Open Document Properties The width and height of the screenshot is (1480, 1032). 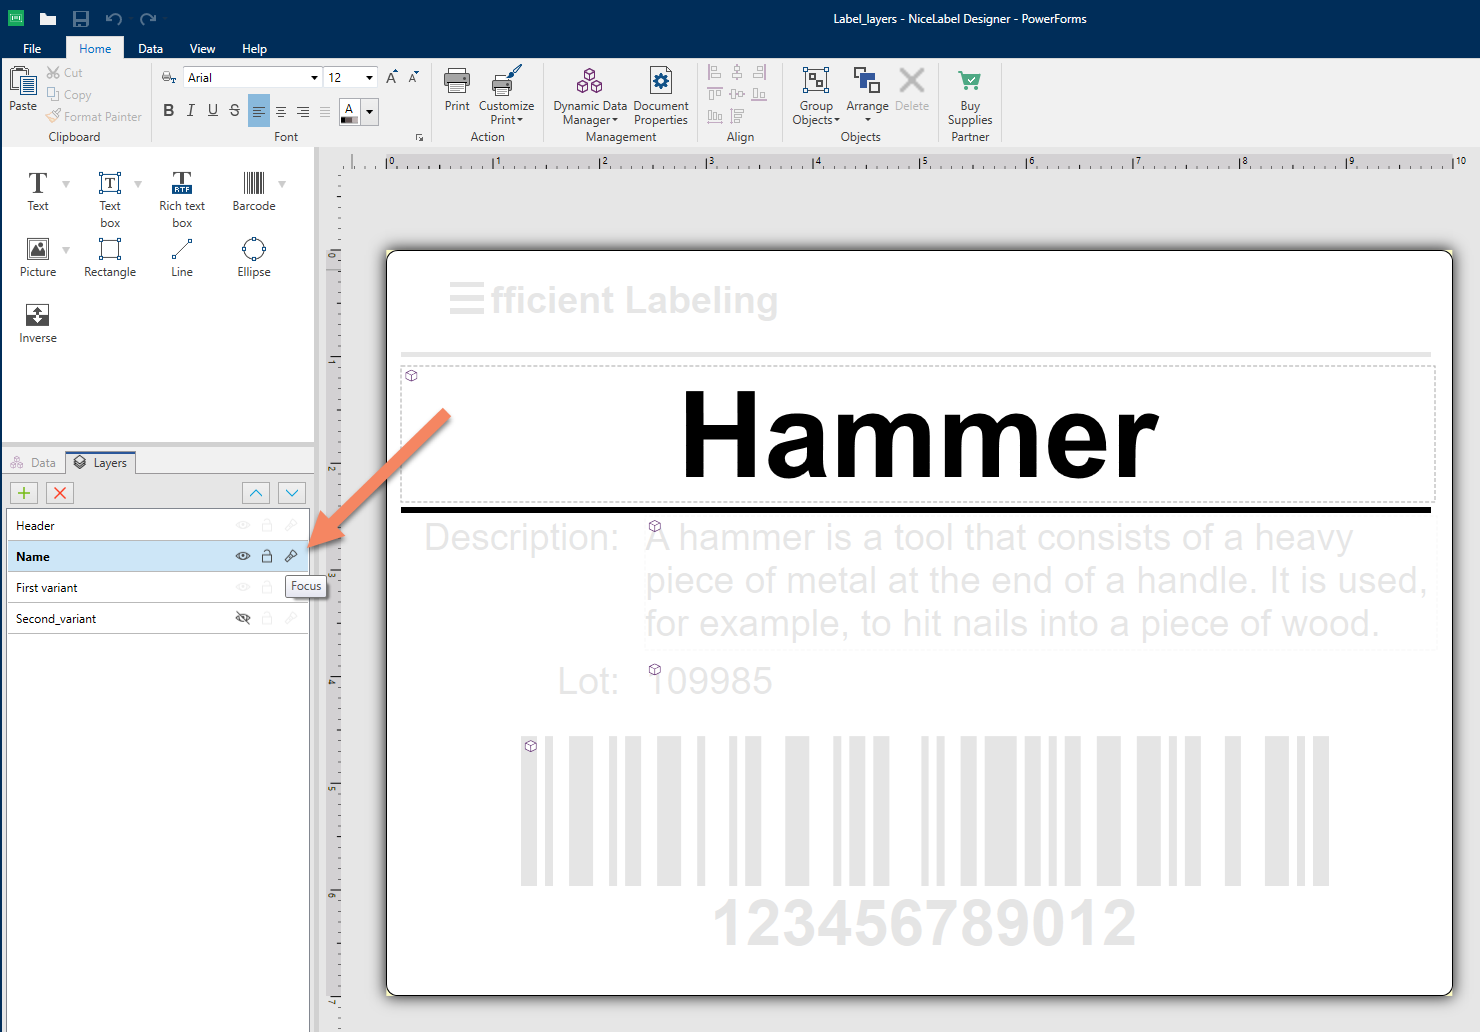coord(660,96)
